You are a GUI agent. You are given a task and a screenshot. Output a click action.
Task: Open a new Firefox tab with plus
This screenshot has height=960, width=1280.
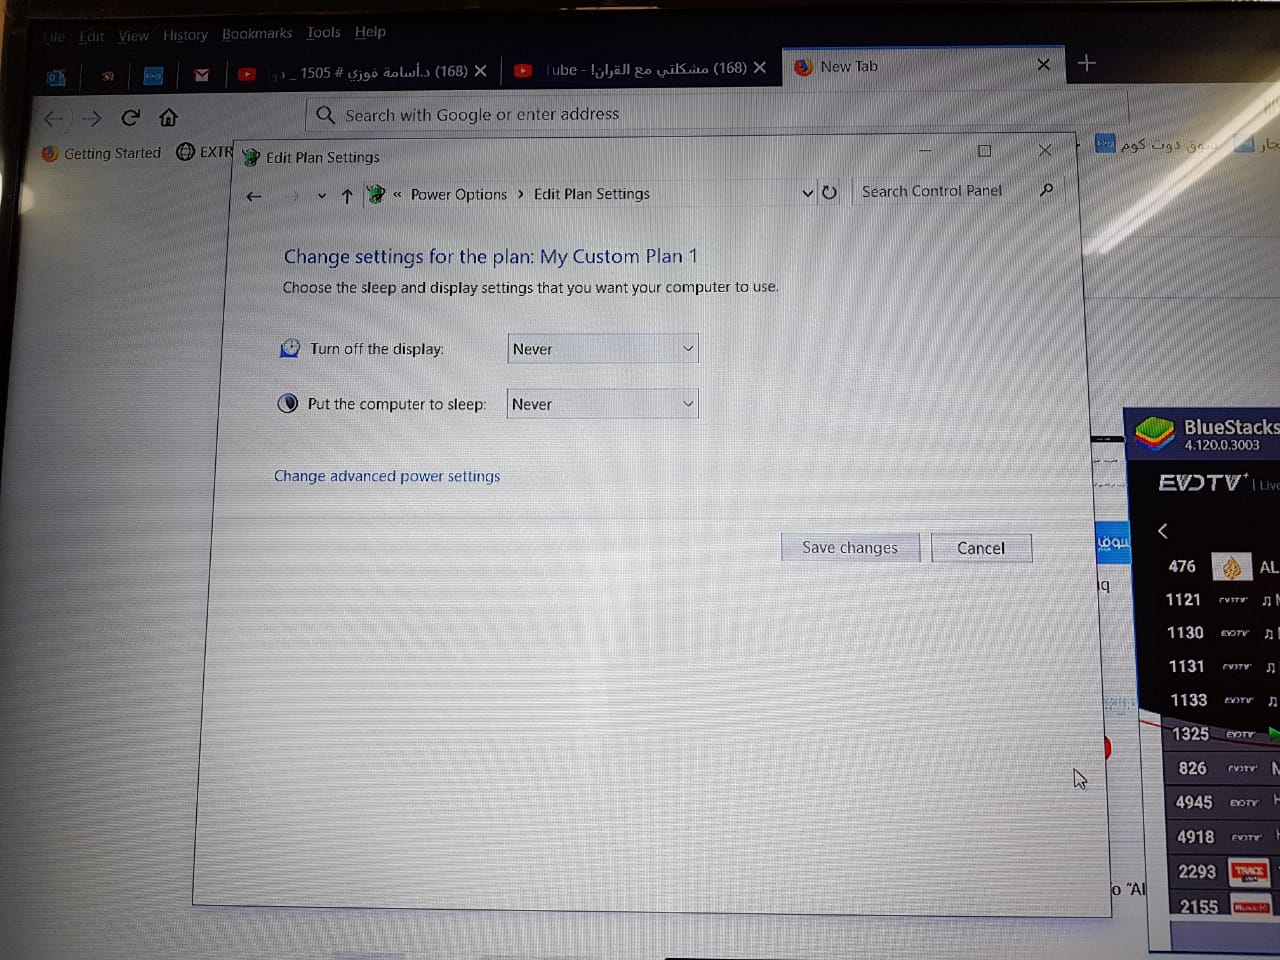tap(1087, 63)
